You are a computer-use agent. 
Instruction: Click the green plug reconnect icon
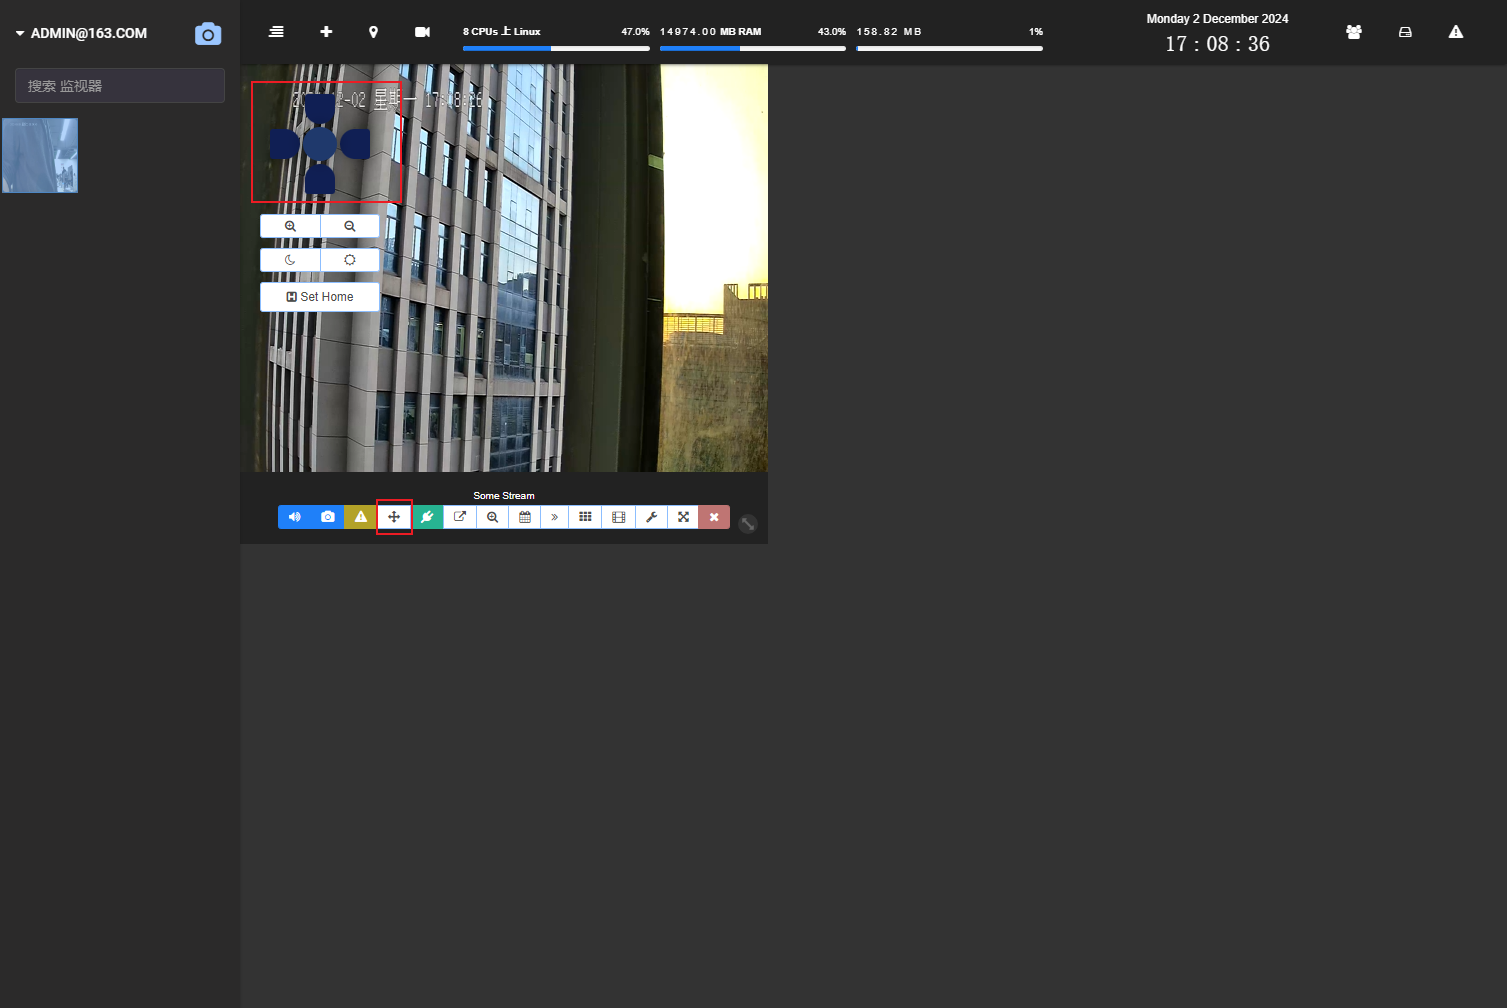click(427, 517)
